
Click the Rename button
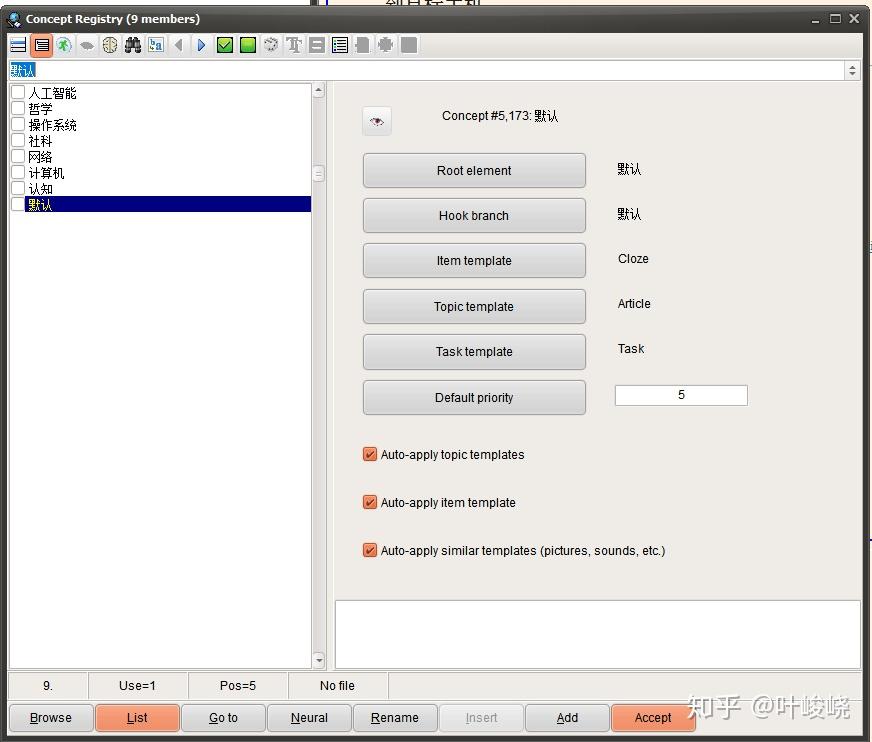point(395,718)
